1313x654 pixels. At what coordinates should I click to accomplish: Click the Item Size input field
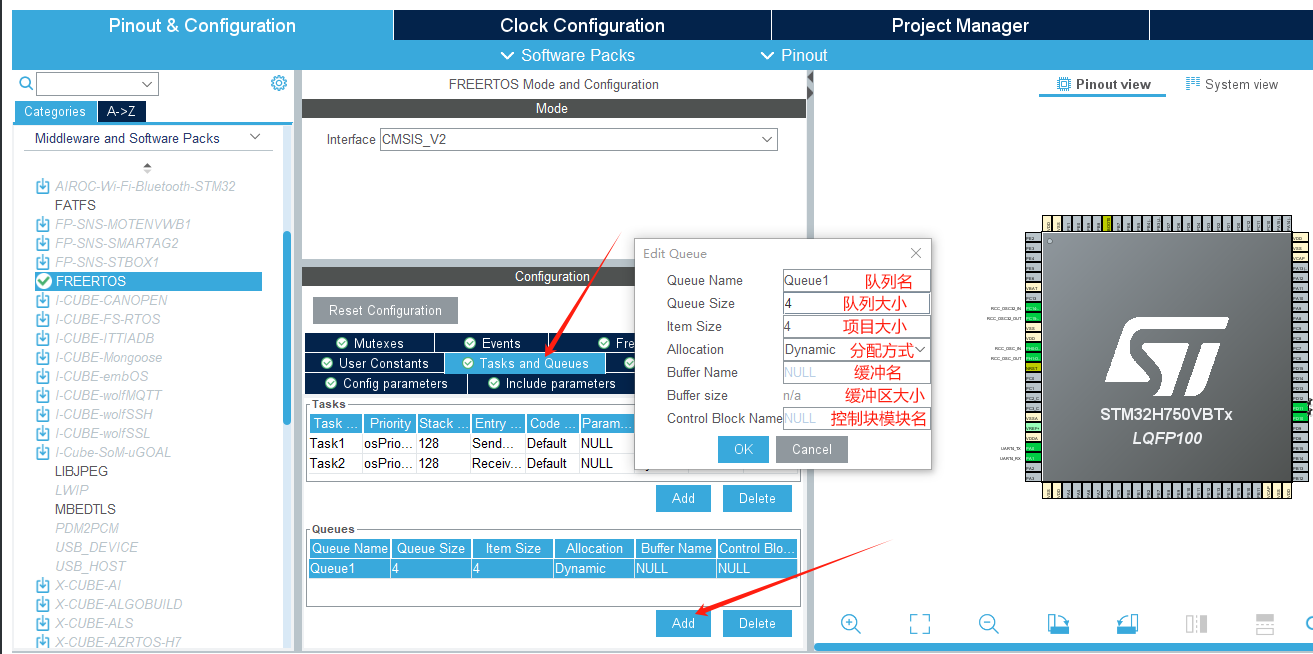point(856,326)
